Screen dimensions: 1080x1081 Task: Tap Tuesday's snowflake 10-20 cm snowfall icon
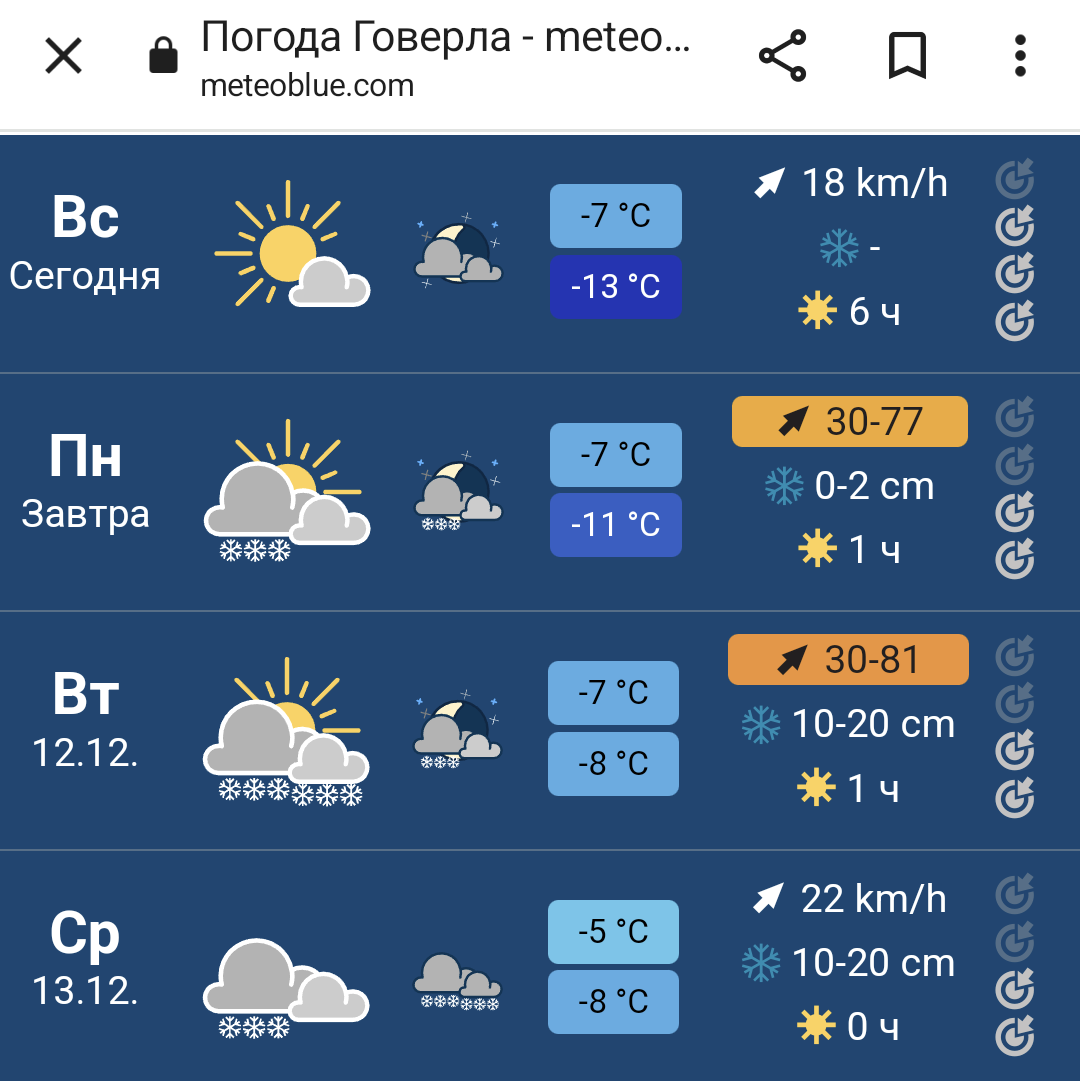pyautogui.click(x=761, y=725)
